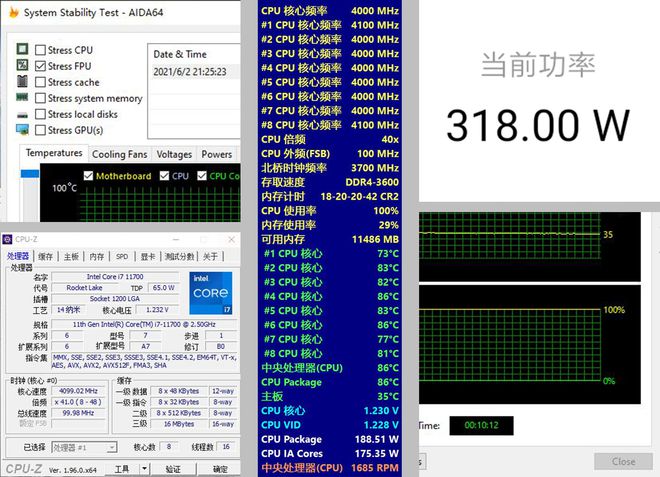The height and width of the screenshot is (477, 660).
Task: Enable Stress local disks checkbox
Action: [x=40, y=114]
